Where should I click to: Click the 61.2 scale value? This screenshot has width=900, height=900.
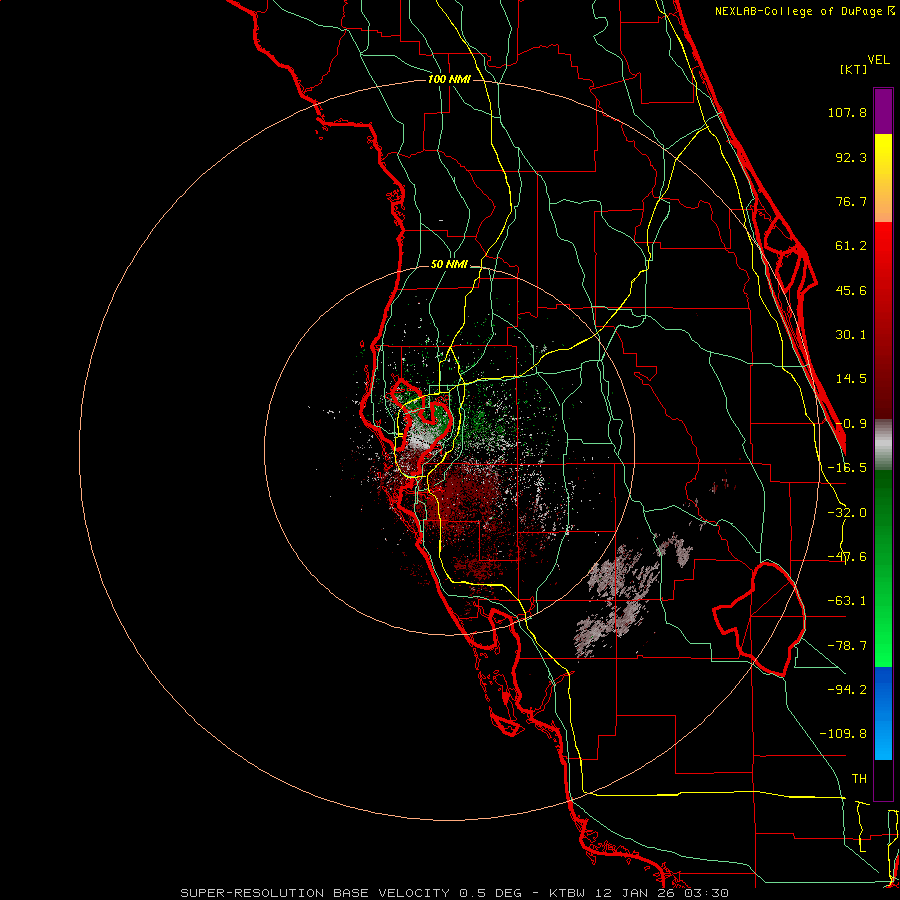click(851, 246)
